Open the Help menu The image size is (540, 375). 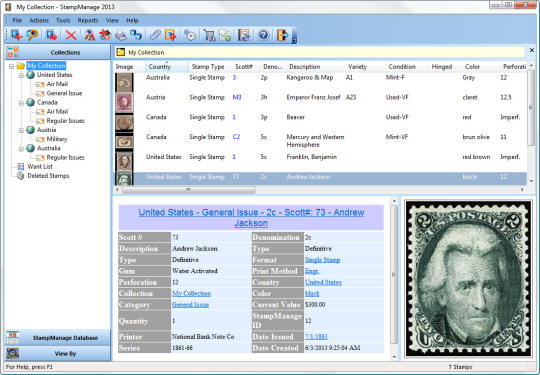pyautogui.click(x=132, y=20)
